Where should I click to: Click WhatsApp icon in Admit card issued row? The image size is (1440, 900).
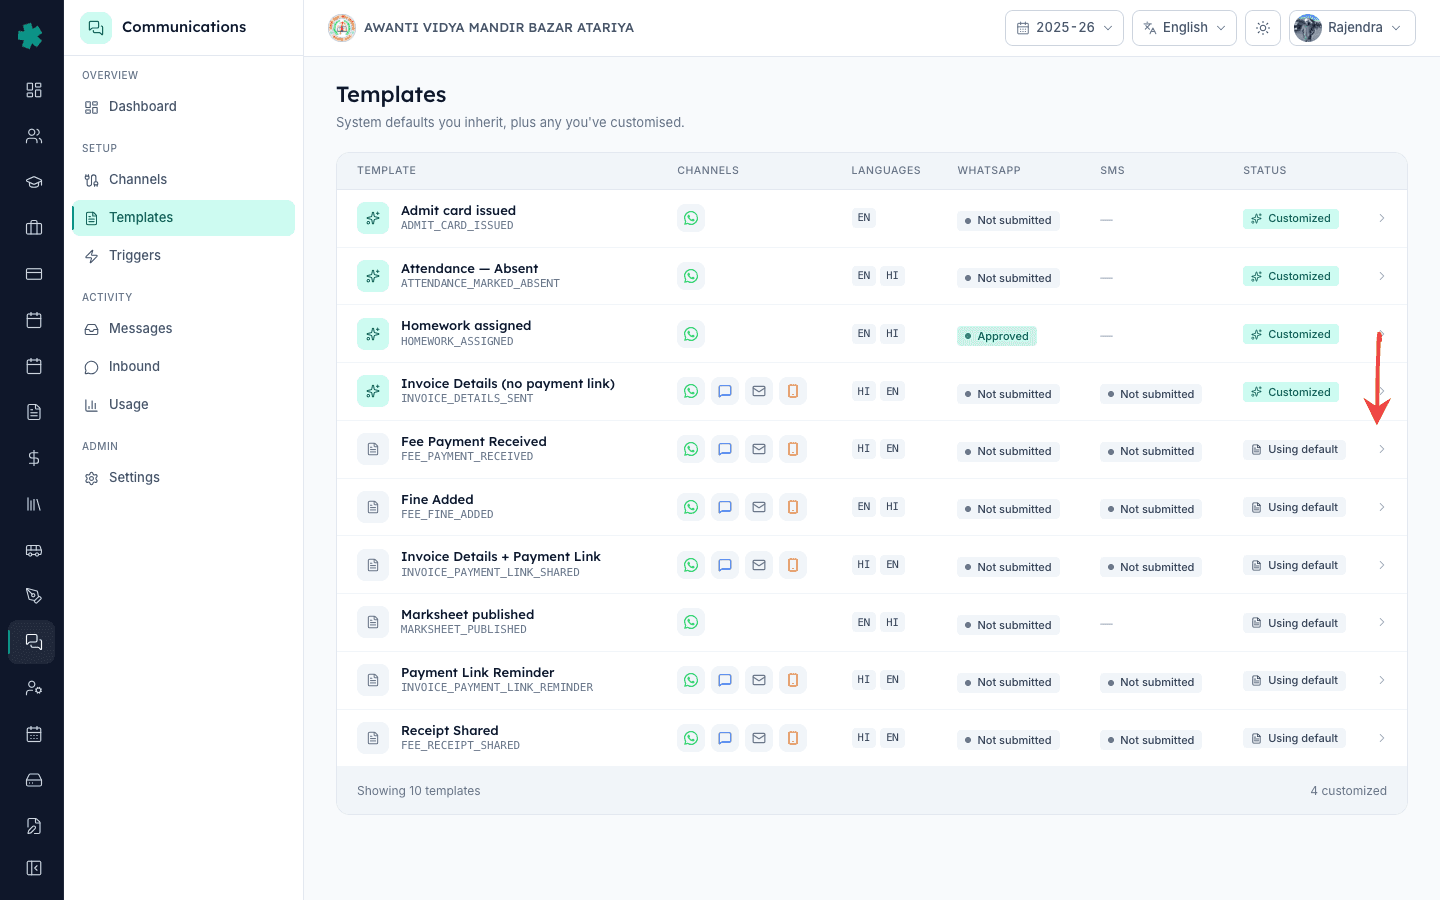pos(691,218)
